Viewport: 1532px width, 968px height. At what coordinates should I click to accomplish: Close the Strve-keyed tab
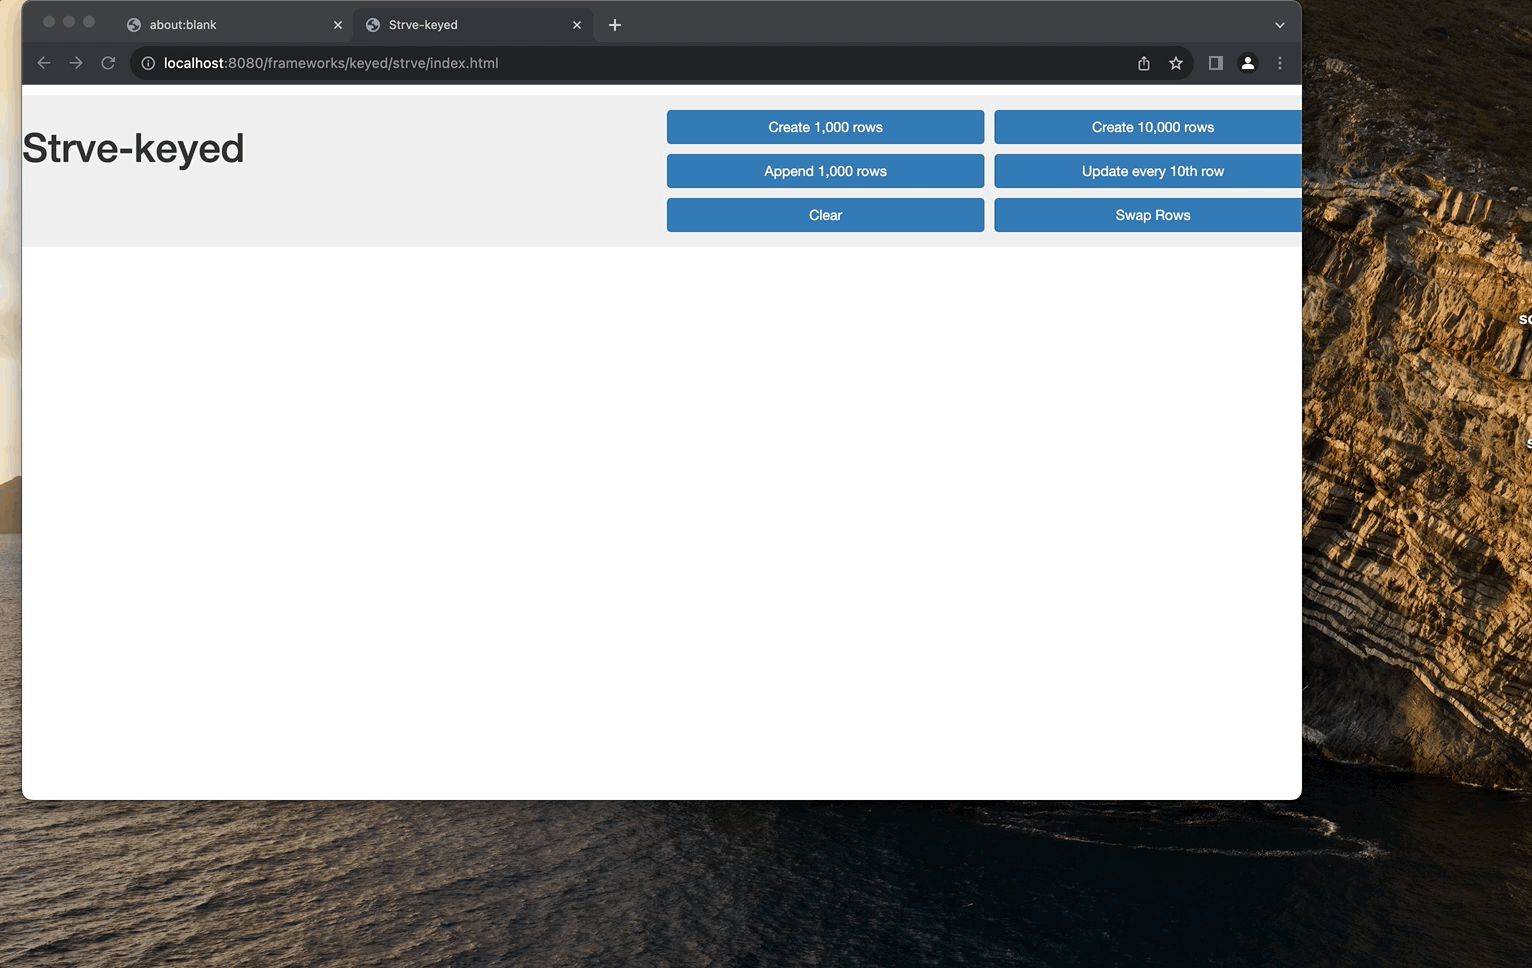pyautogui.click(x=577, y=25)
